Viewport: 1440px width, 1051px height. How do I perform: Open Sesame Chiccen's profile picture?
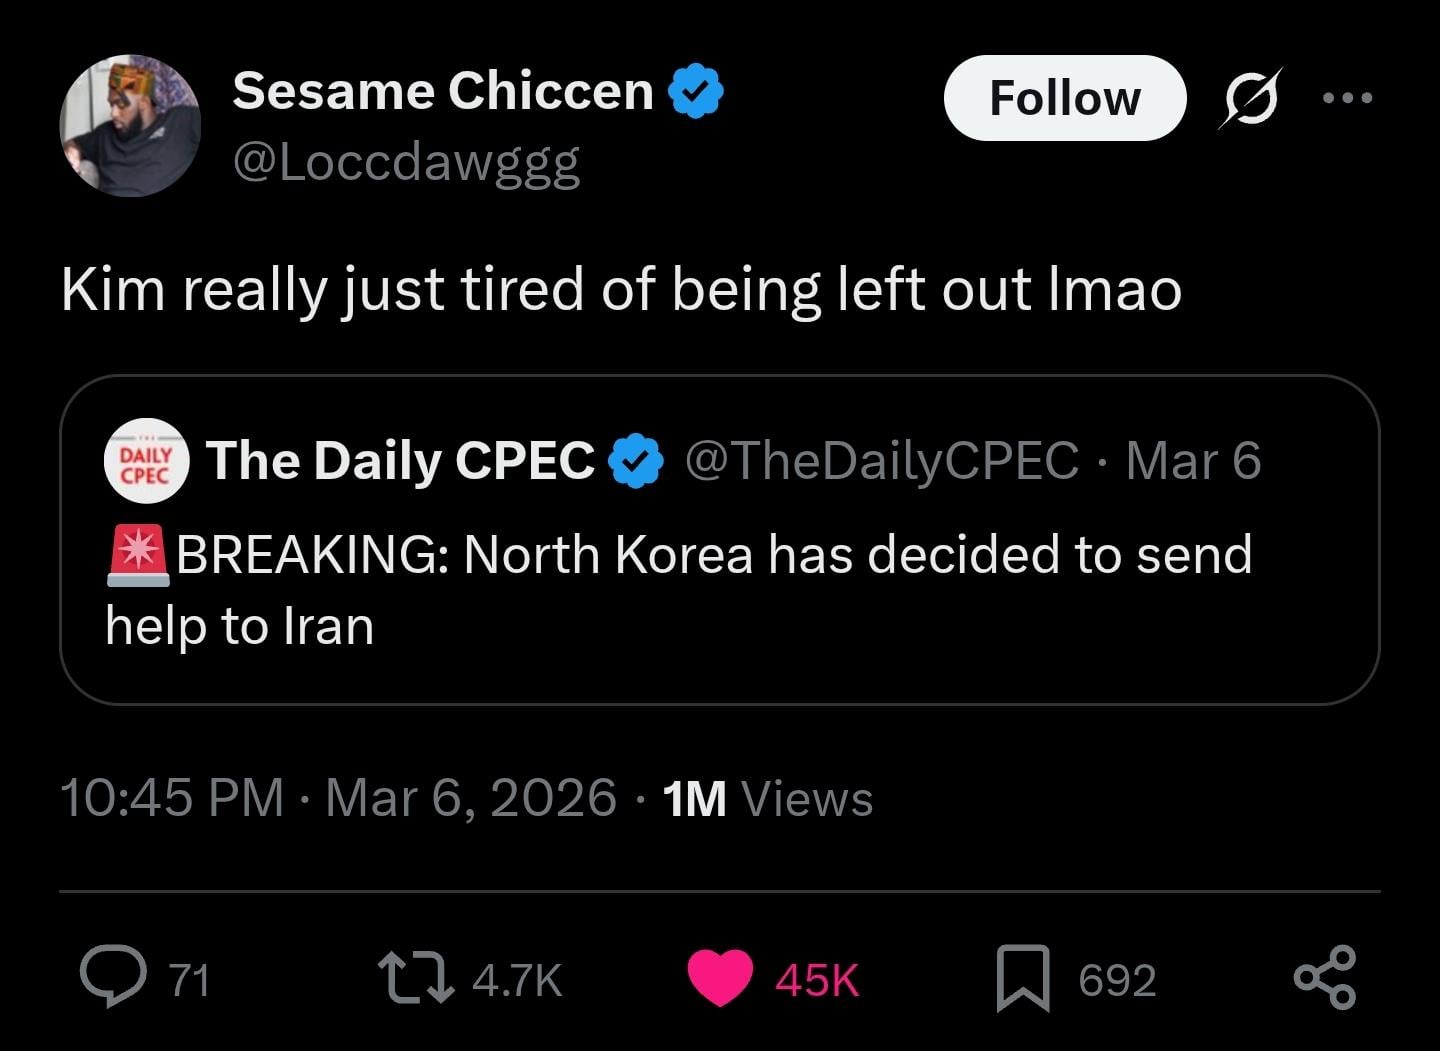pos(130,125)
